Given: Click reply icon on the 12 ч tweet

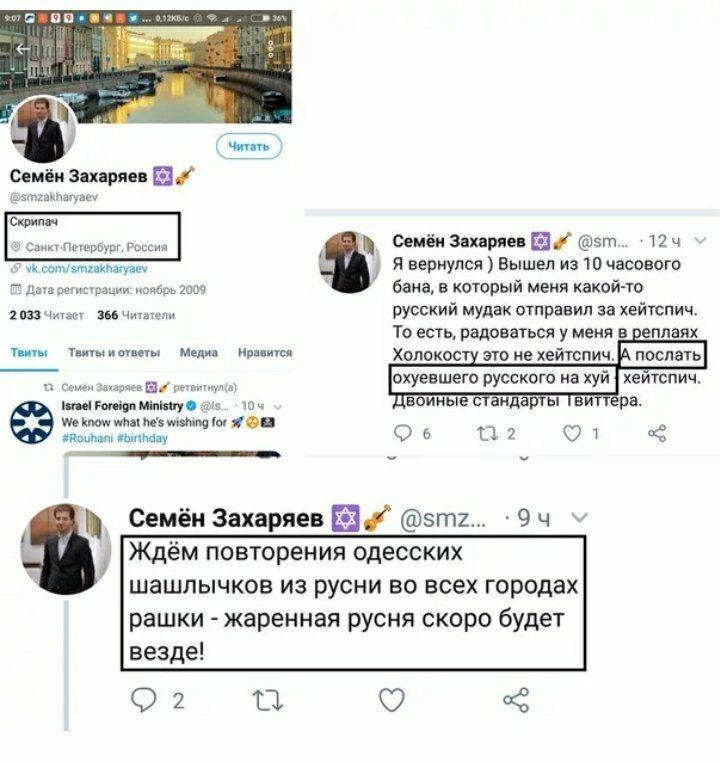Looking at the screenshot, I should [x=402, y=433].
